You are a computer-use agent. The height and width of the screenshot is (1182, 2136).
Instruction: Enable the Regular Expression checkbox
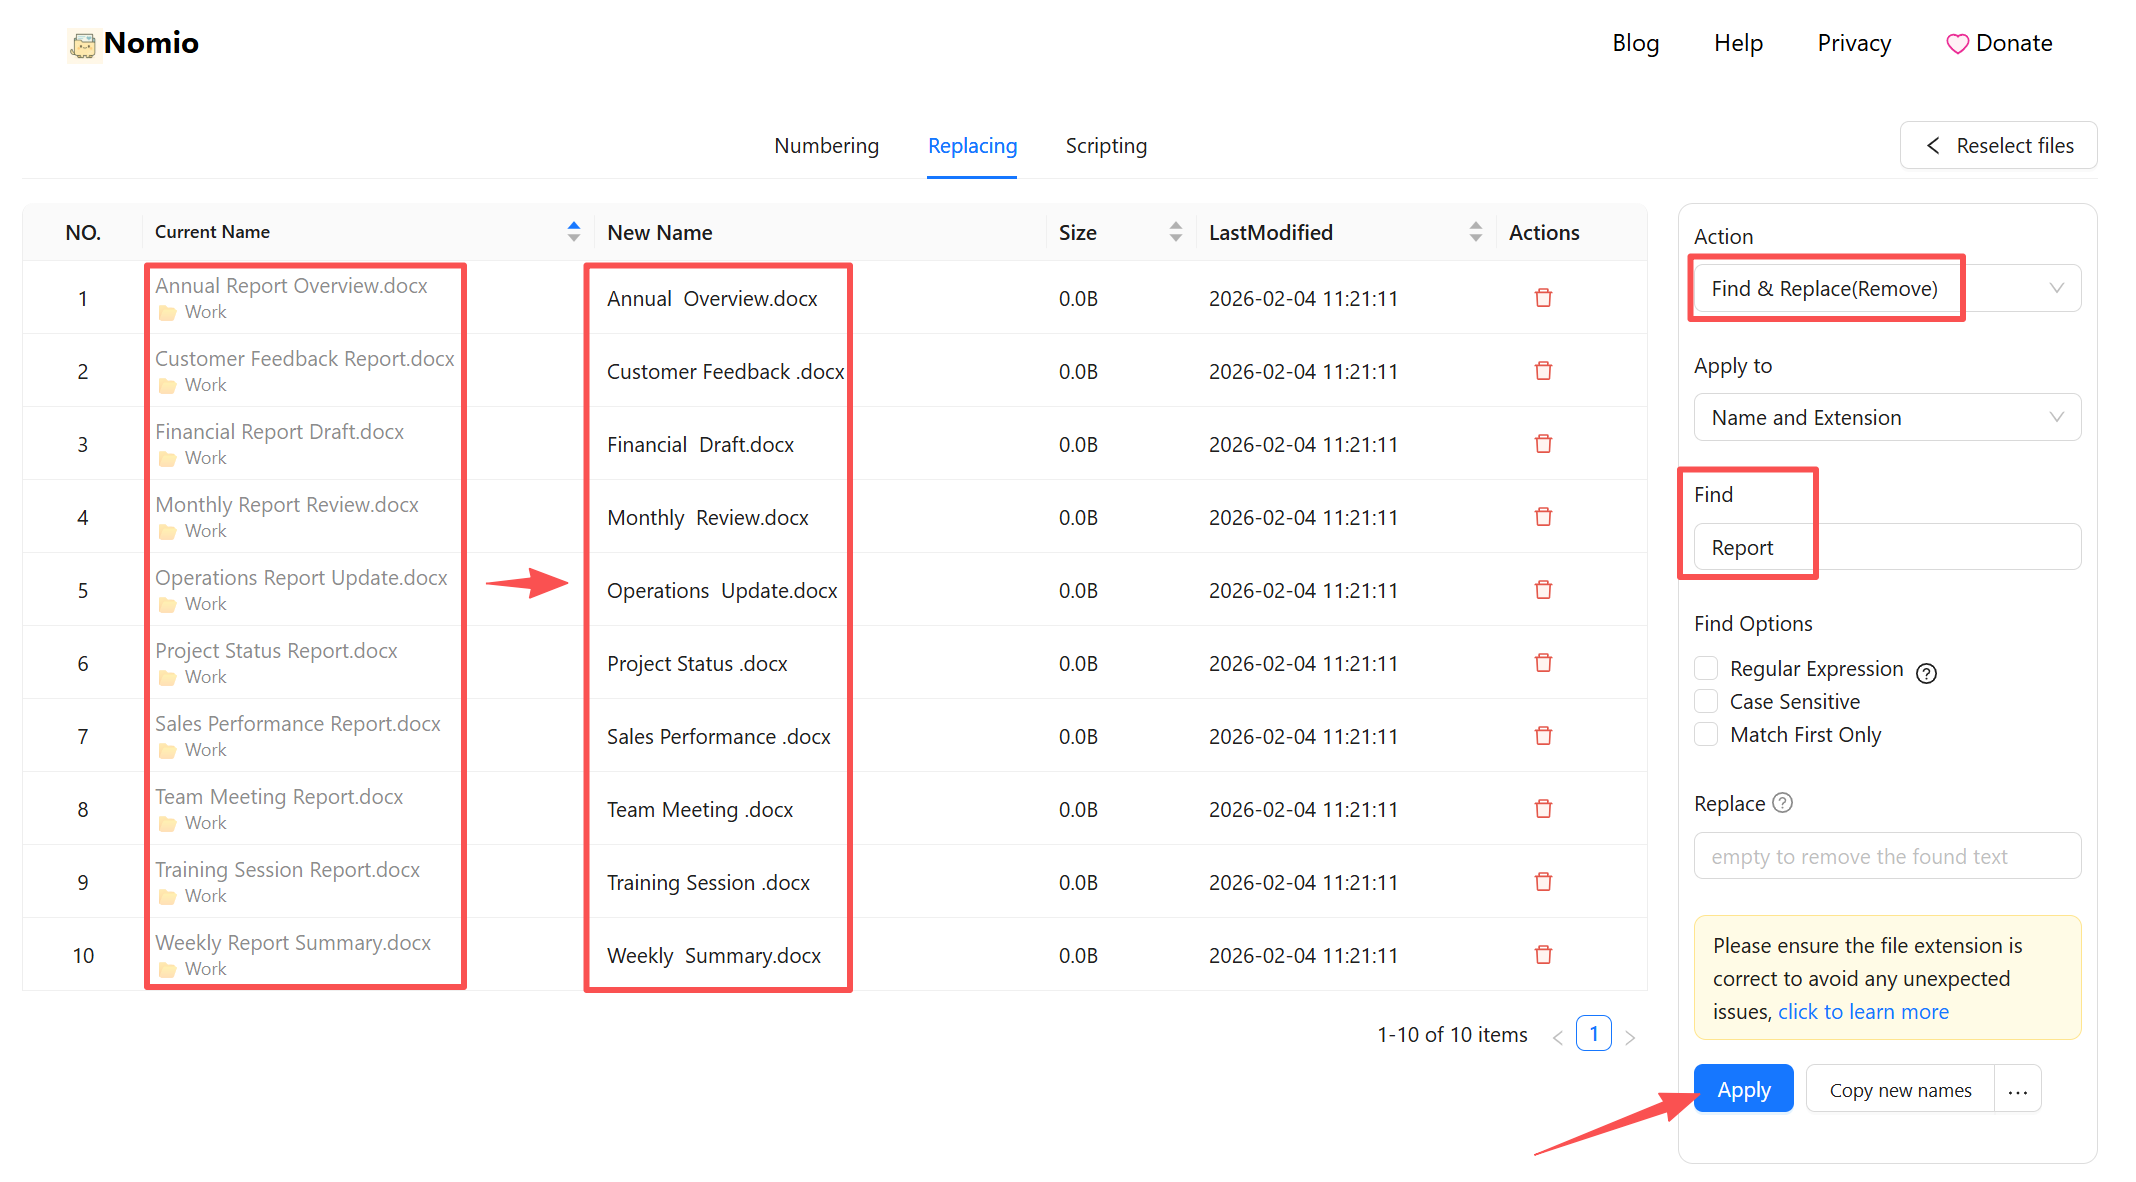[x=1706, y=668]
